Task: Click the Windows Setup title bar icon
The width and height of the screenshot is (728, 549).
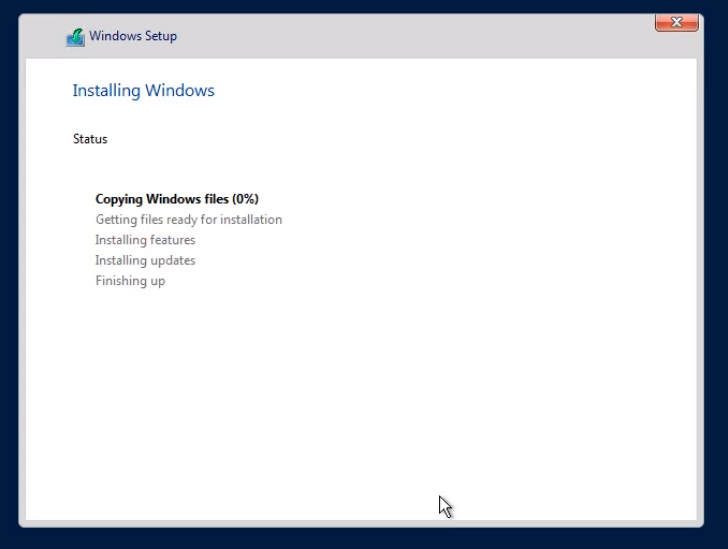Action: pyautogui.click(x=75, y=37)
